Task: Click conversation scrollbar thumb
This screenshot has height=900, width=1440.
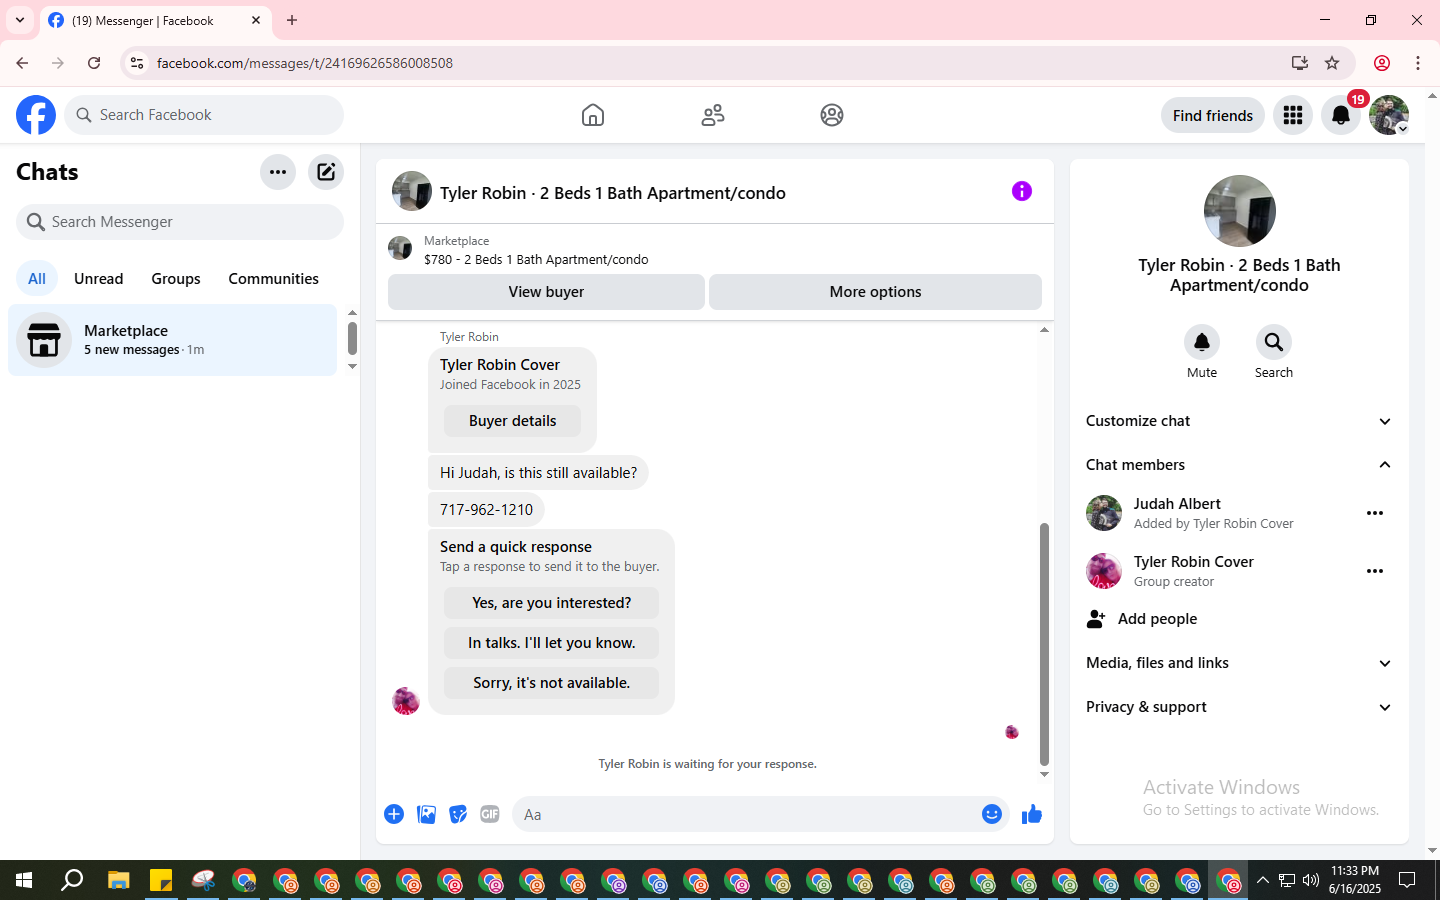Action: point(1044,644)
